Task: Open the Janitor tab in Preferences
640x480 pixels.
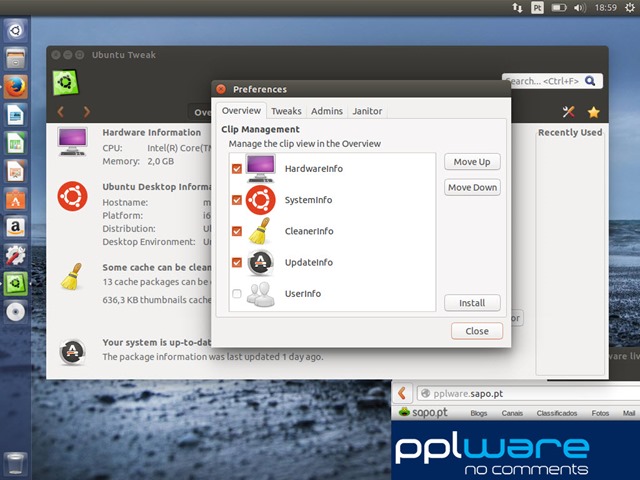Action: pyautogui.click(x=367, y=111)
